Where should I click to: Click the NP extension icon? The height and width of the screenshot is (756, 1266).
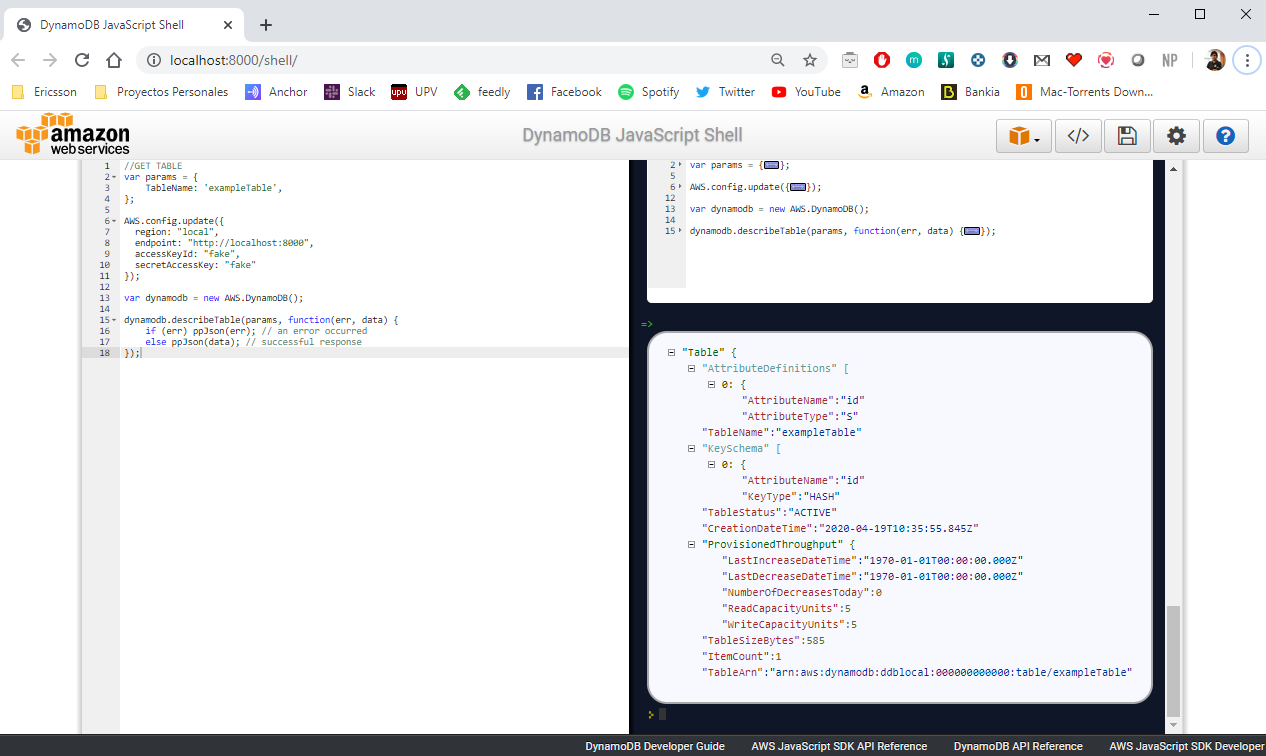1170,60
